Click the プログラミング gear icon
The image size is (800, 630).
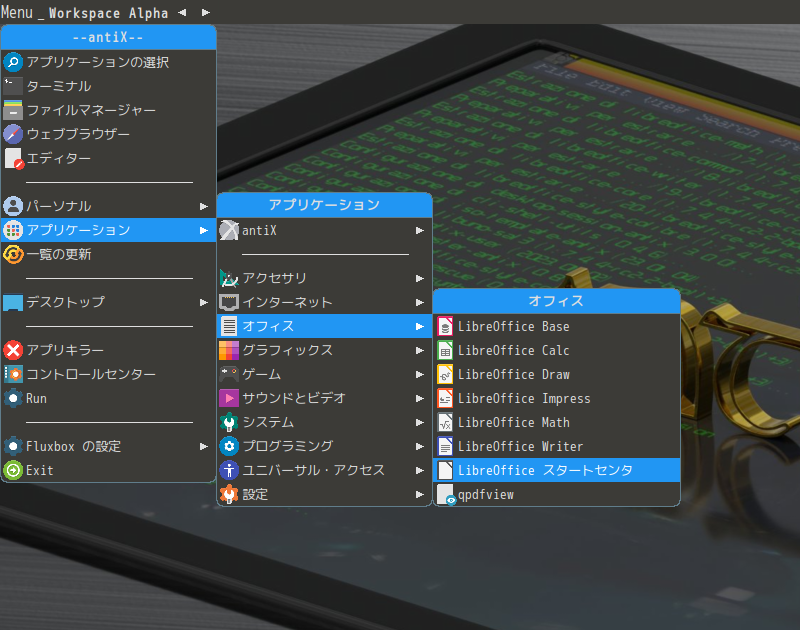[x=229, y=446]
